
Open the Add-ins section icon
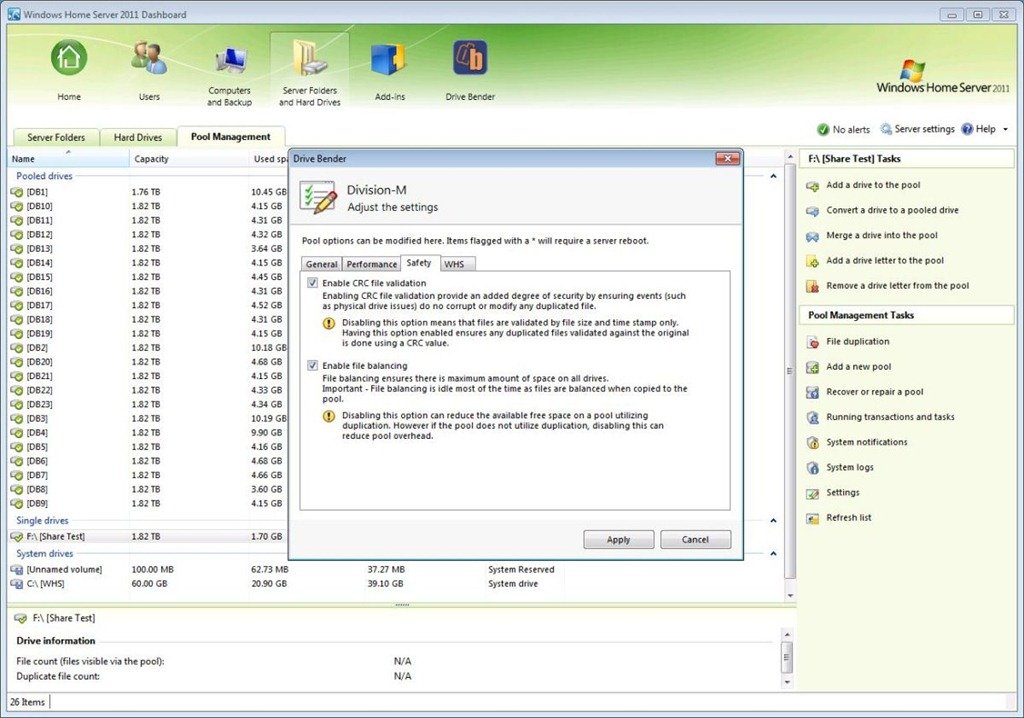tap(389, 59)
